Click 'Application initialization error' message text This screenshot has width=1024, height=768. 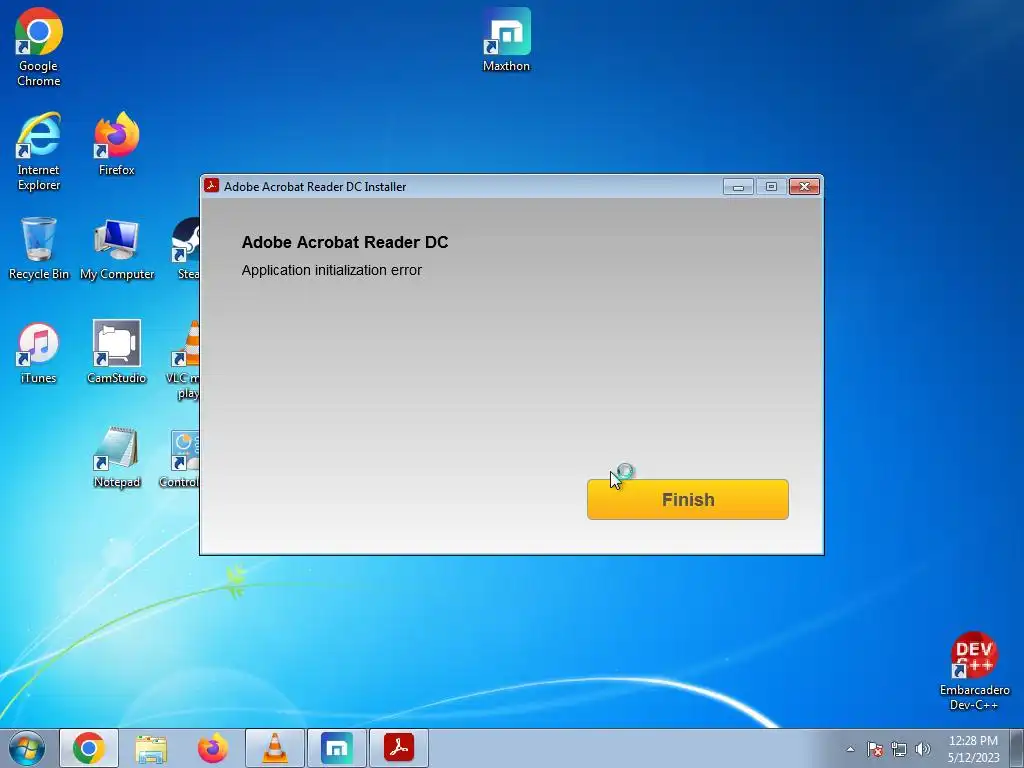(x=332, y=270)
